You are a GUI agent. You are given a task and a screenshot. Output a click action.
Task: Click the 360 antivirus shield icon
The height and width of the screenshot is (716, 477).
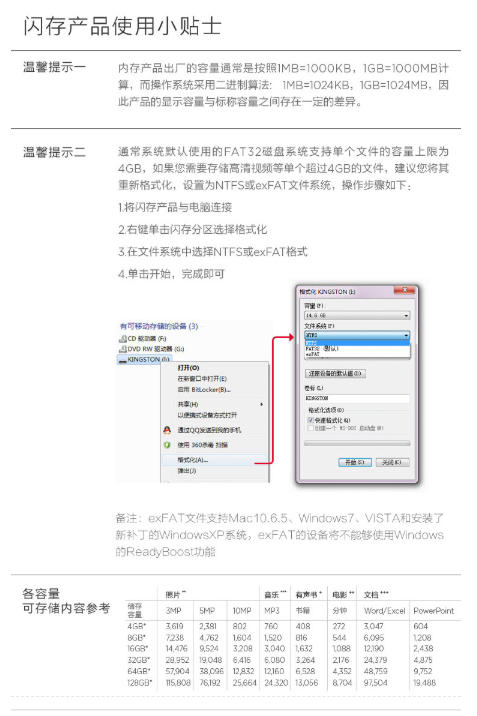pyautogui.click(x=167, y=445)
